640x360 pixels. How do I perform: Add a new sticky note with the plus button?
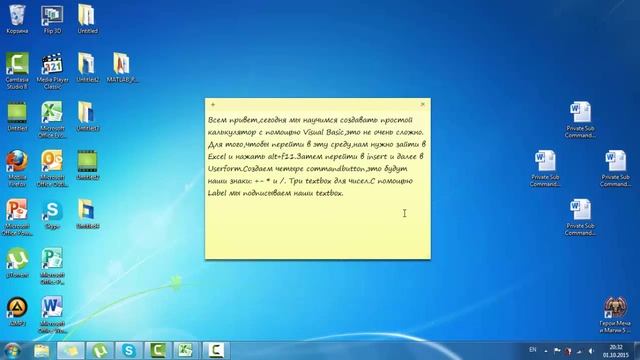coord(213,104)
